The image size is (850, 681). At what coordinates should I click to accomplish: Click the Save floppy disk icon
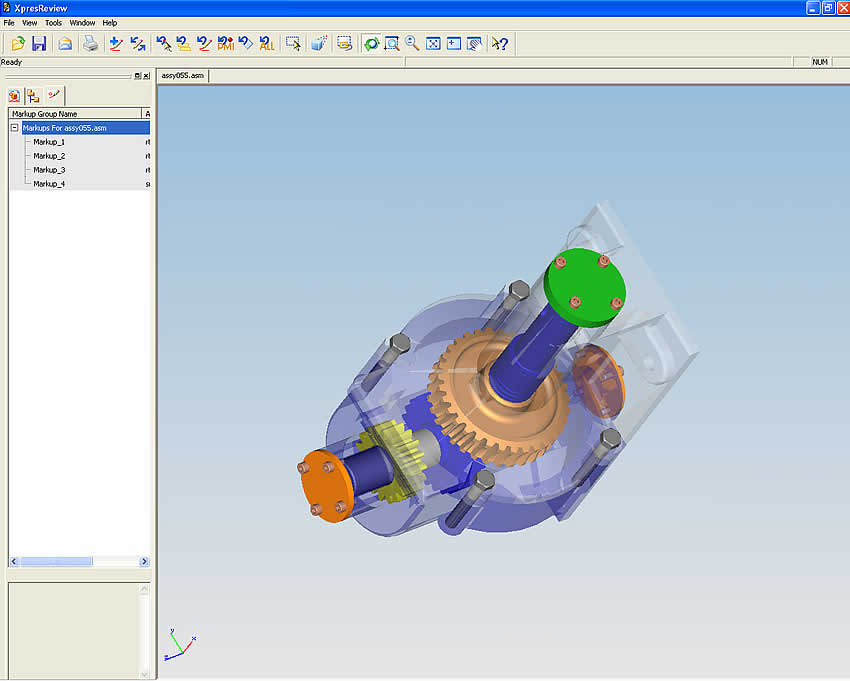39,43
